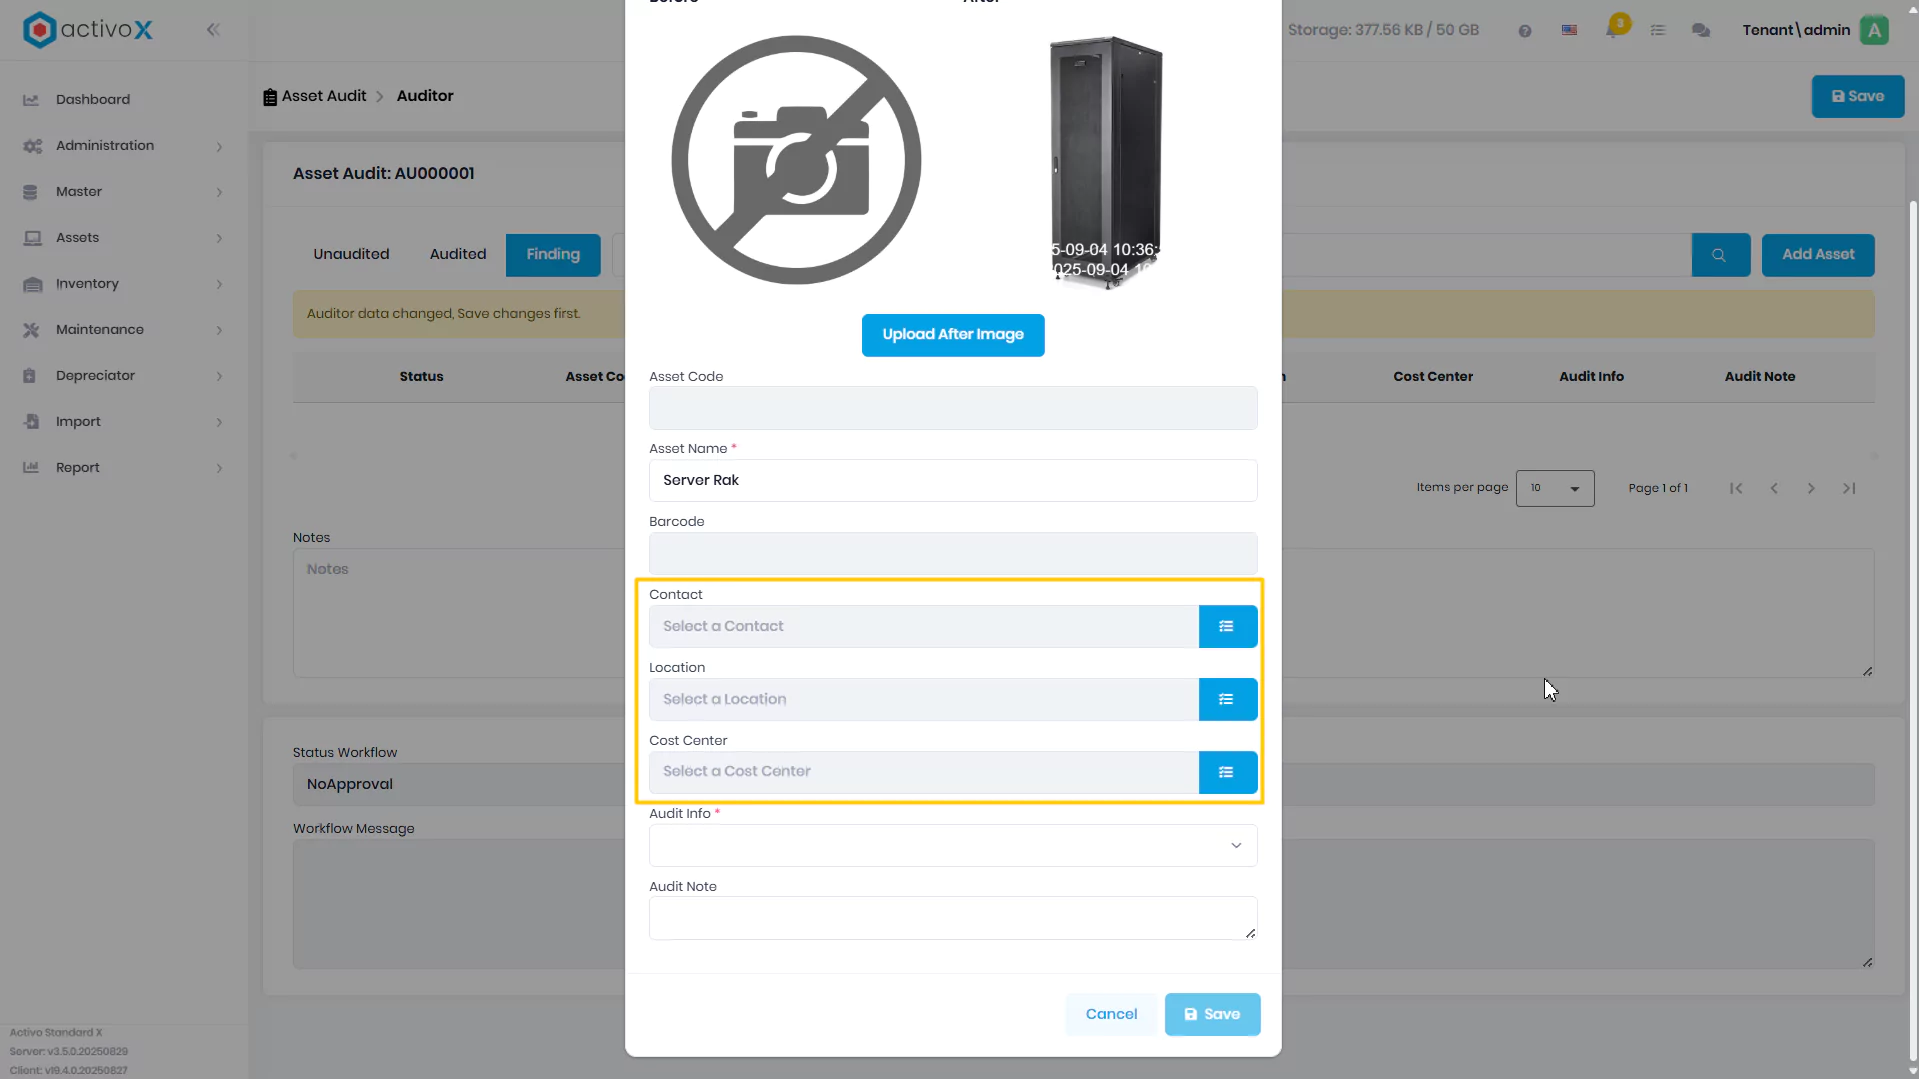Click the Before no-image placeholder
Screen dimensions: 1919x1079
pos(796,160)
